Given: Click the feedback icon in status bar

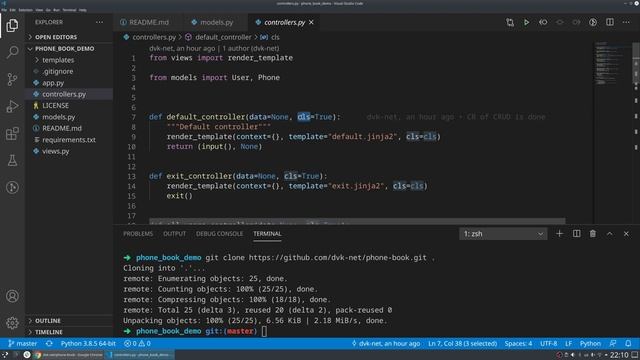Looking at the screenshot, I should 613,344.
